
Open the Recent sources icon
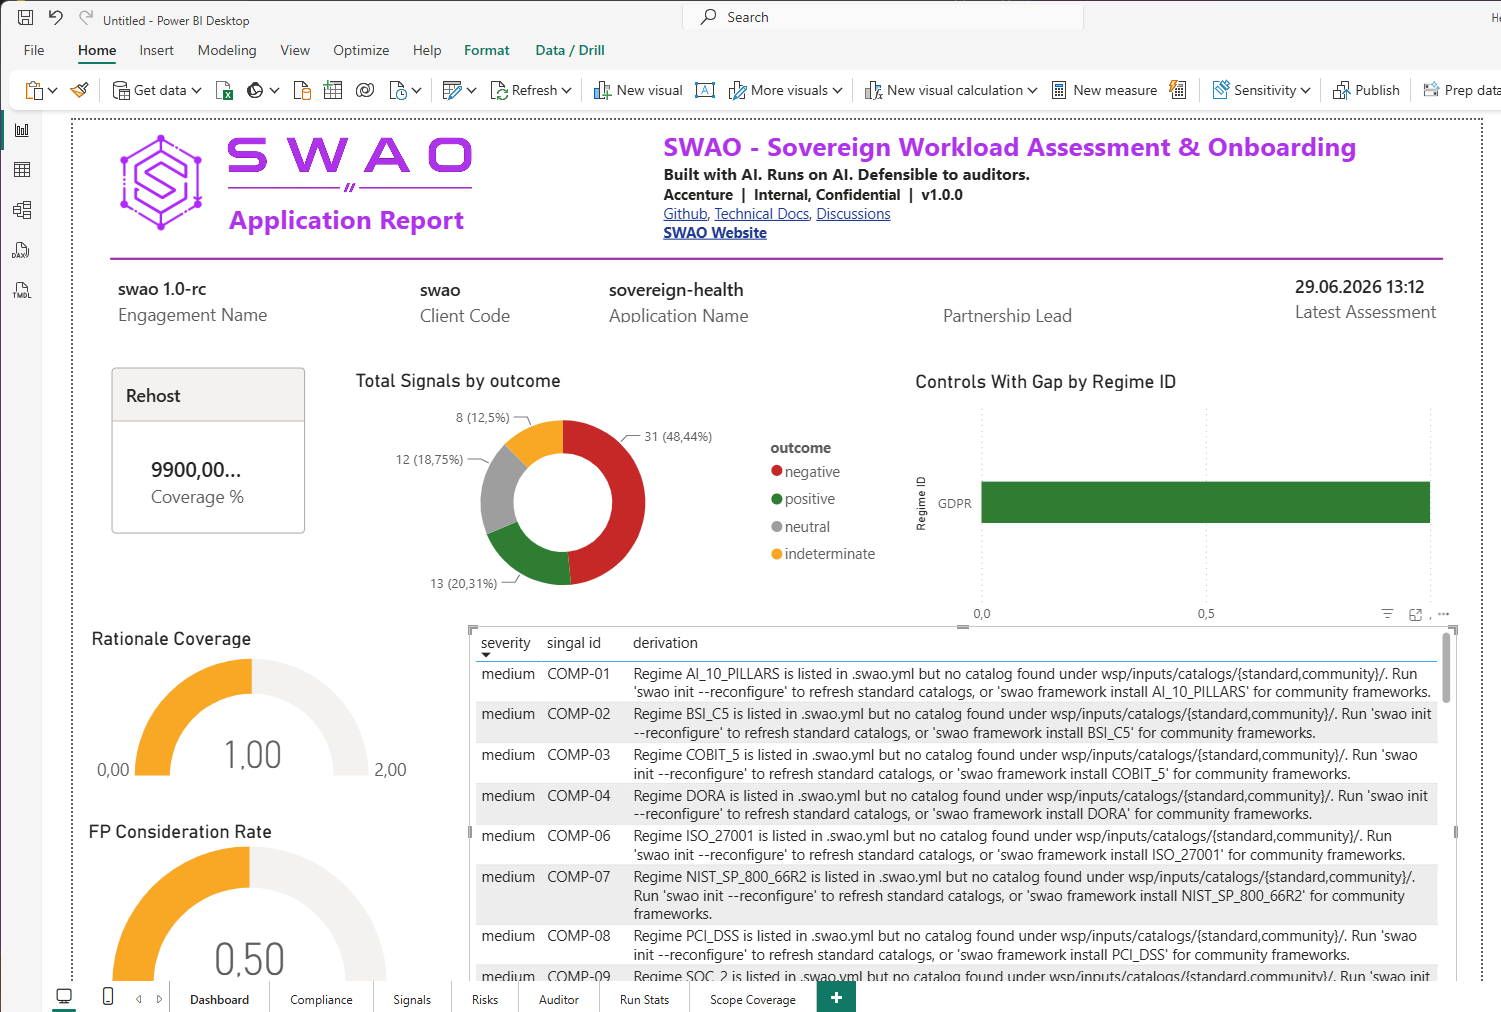click(x=398, y=90)
